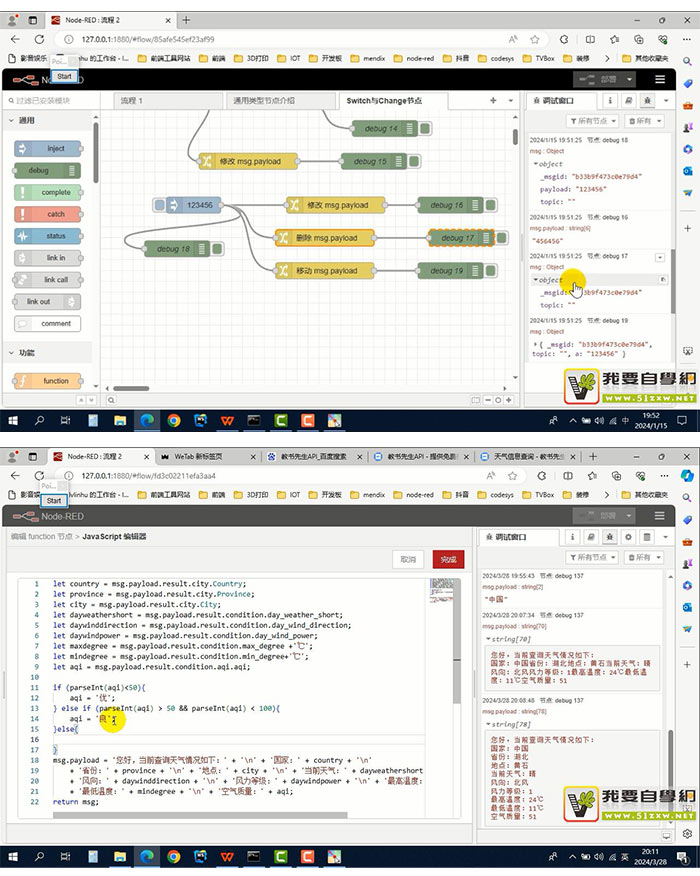Image resolution: width=700 pixels, height=876 pixels.
Task: Click horizontal scrollbar of upper flow canvas
Action: click(x=131, y=388)
